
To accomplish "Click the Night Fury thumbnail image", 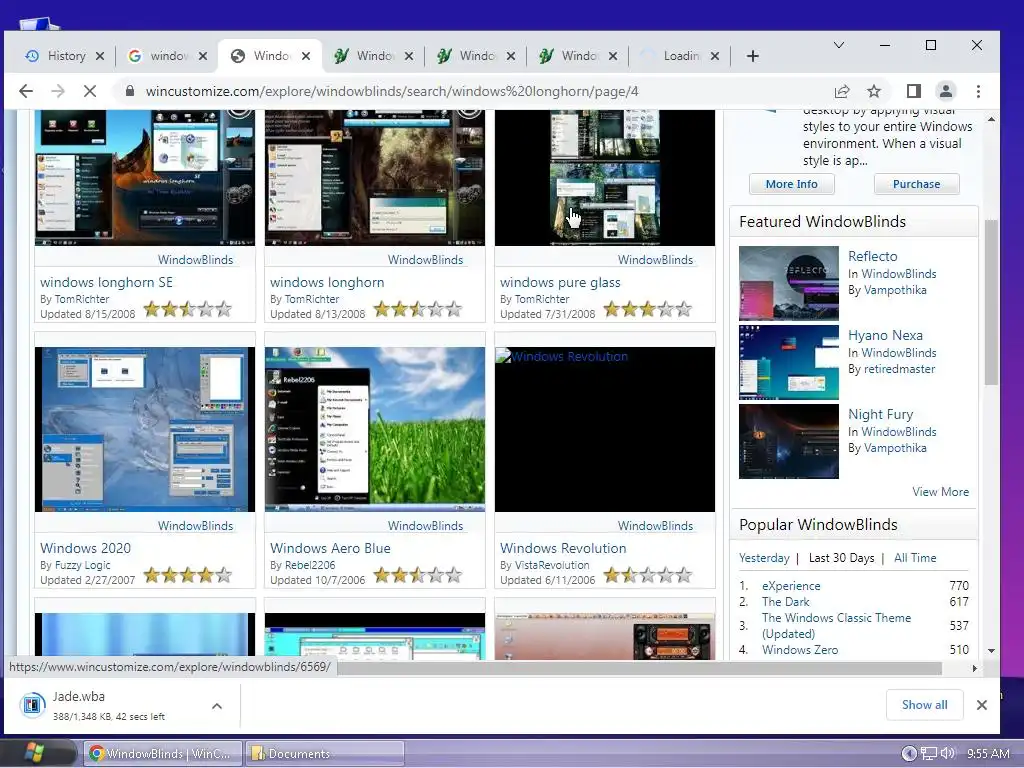I will [788, 441].
